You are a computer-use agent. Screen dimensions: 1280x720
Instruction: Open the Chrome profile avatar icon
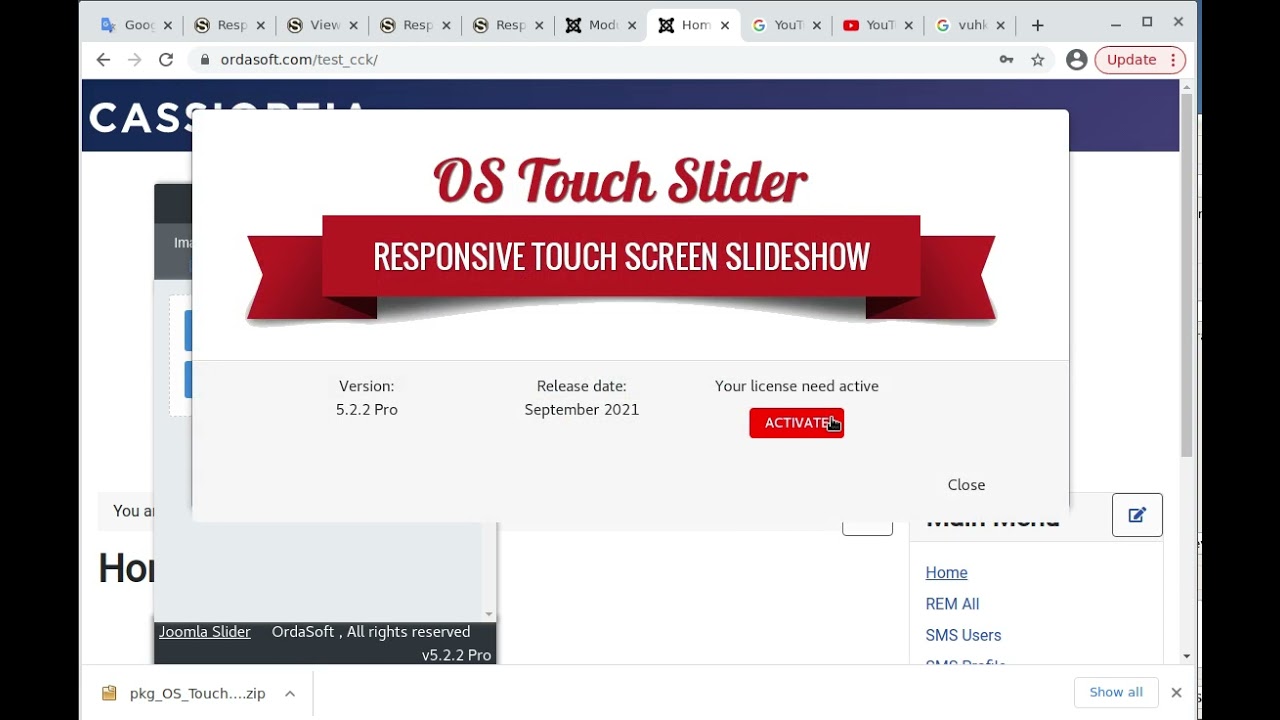(x=1077, y=60)
